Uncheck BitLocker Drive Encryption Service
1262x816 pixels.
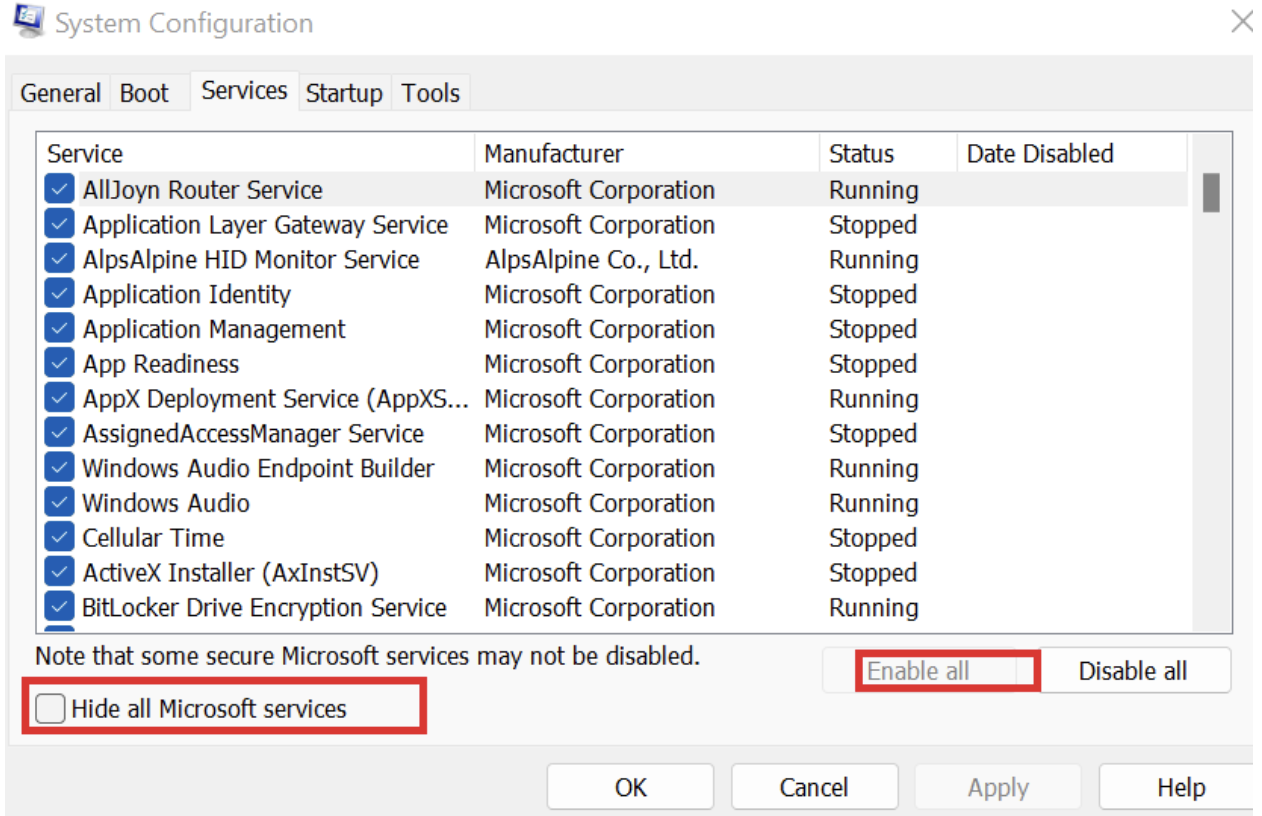pos(58,607)
